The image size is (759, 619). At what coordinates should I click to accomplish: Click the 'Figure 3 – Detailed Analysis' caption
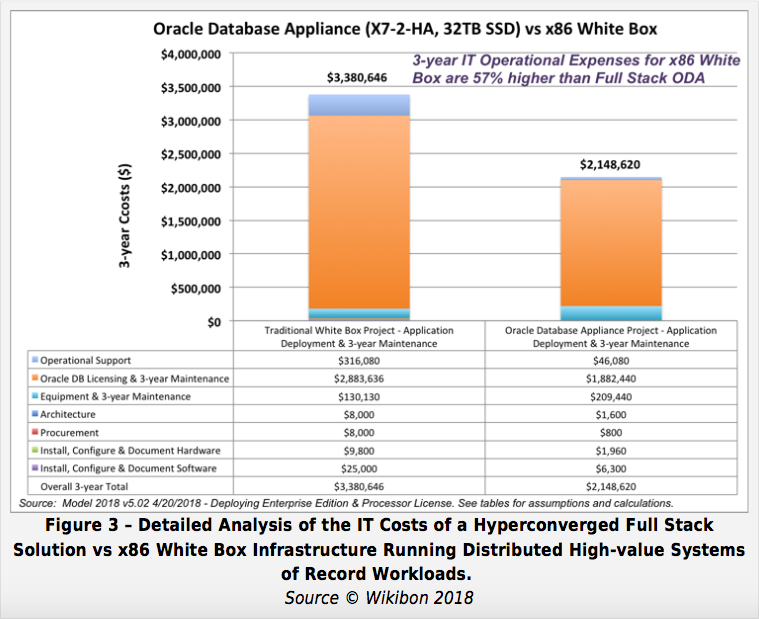coord(379,550)
